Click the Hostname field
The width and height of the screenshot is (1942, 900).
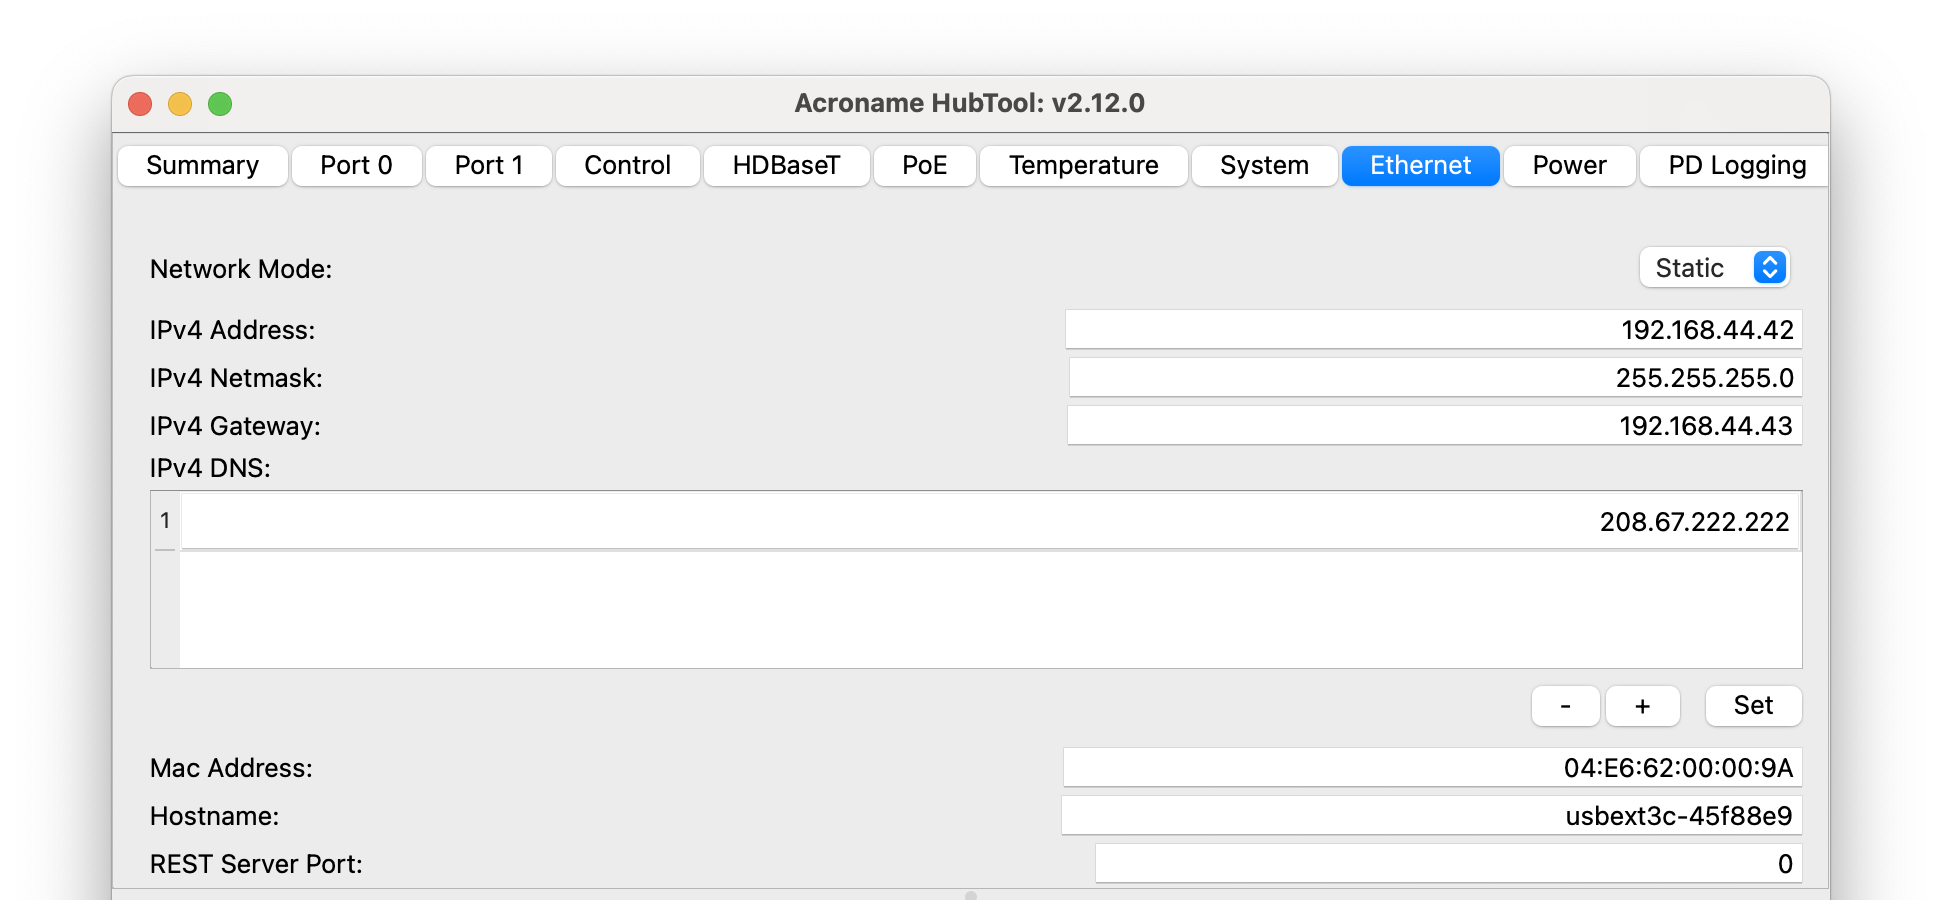[1431, 816]
